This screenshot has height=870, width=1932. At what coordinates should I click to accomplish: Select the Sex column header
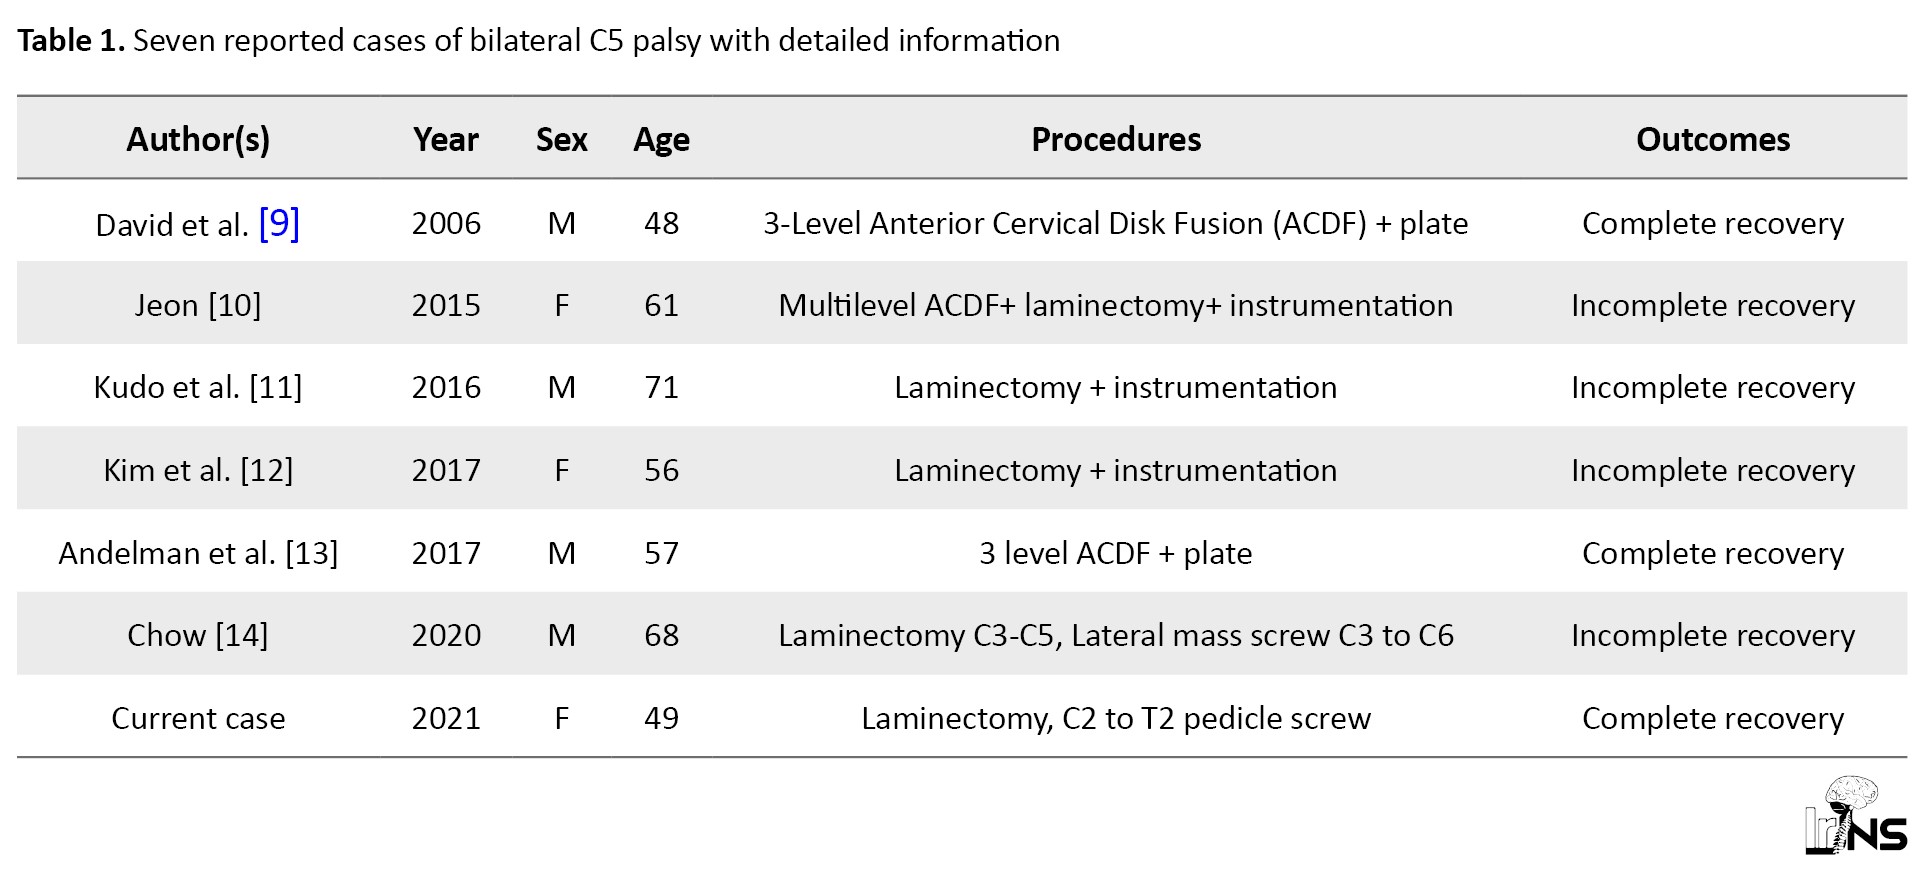(562, 139)
